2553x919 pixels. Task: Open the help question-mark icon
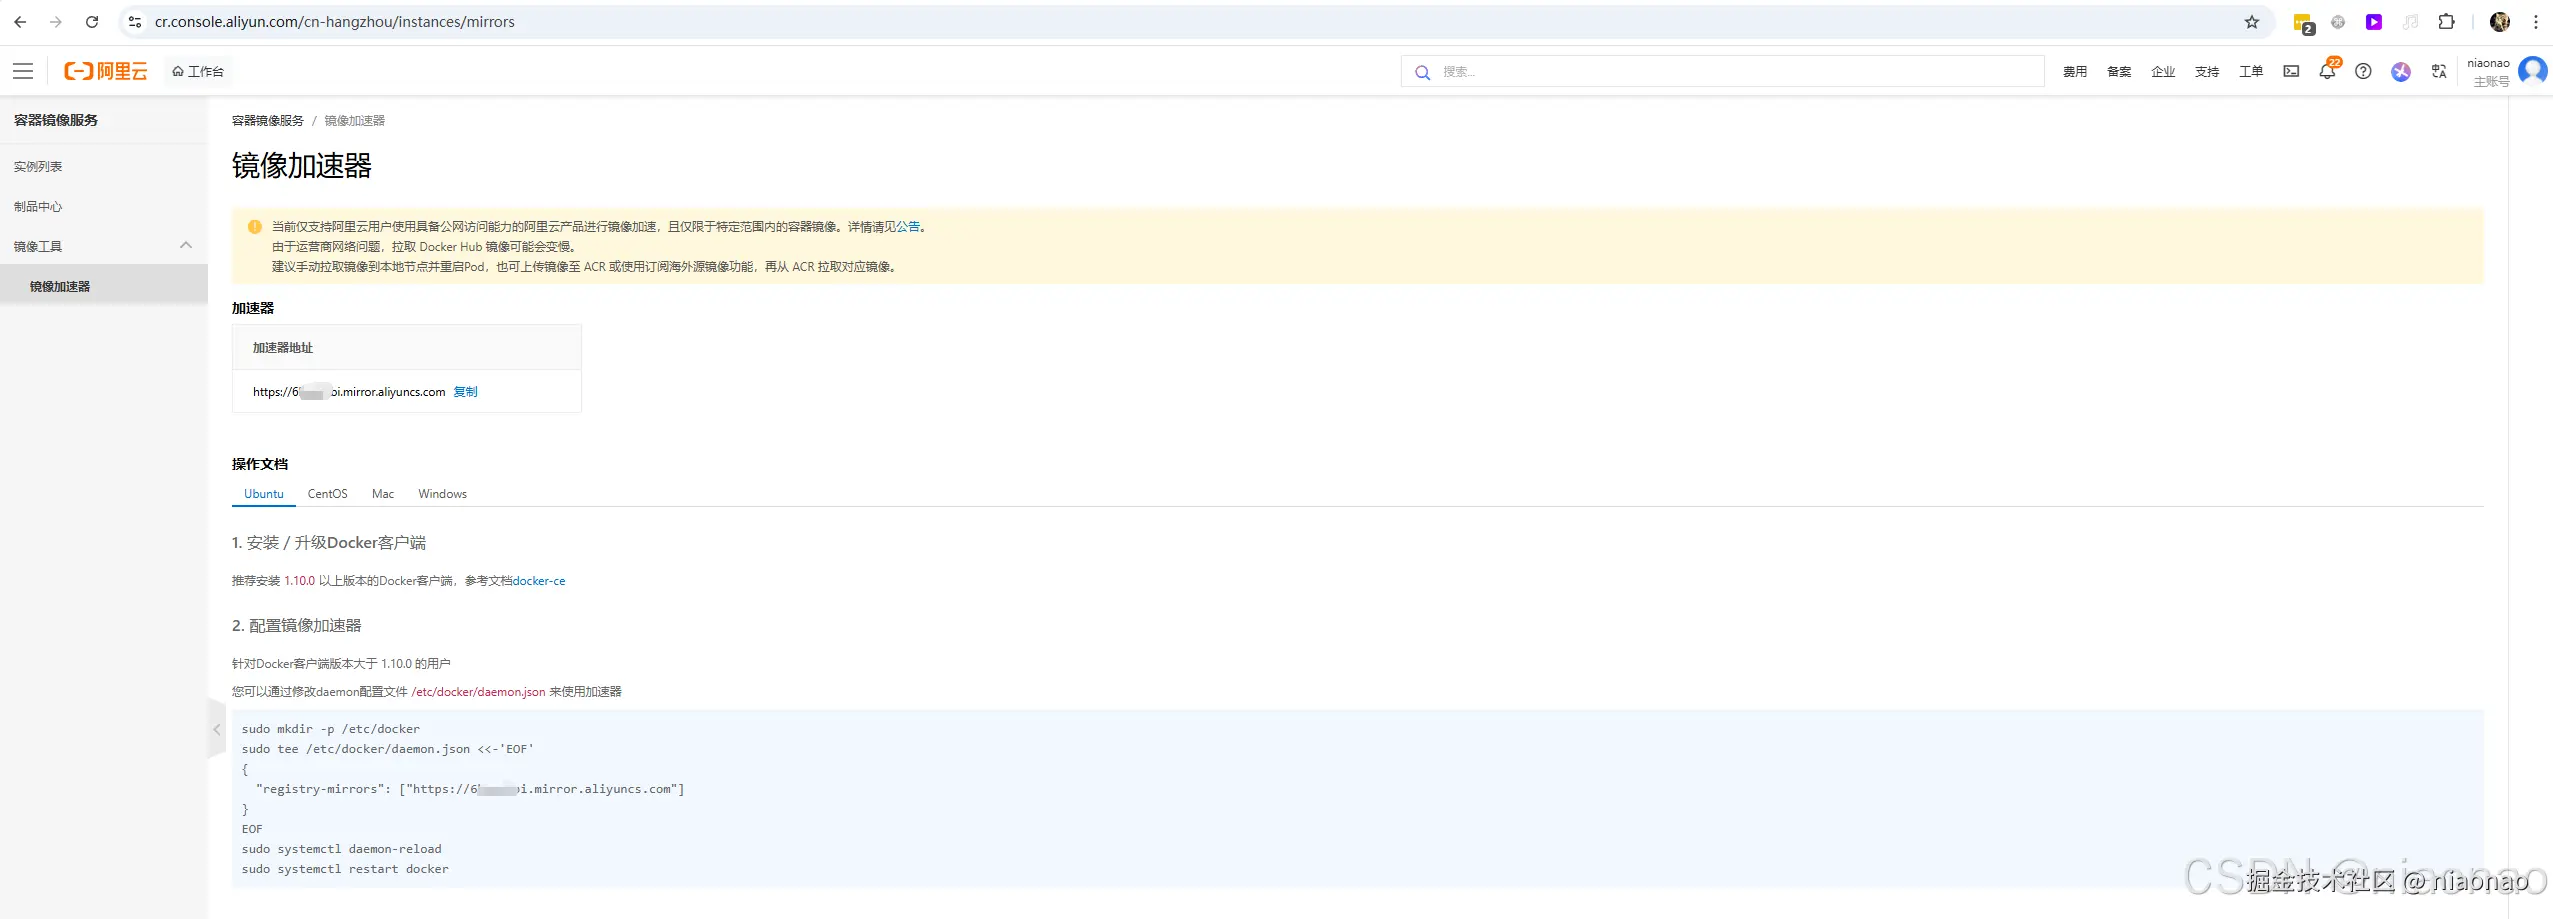click(2363, 71)
